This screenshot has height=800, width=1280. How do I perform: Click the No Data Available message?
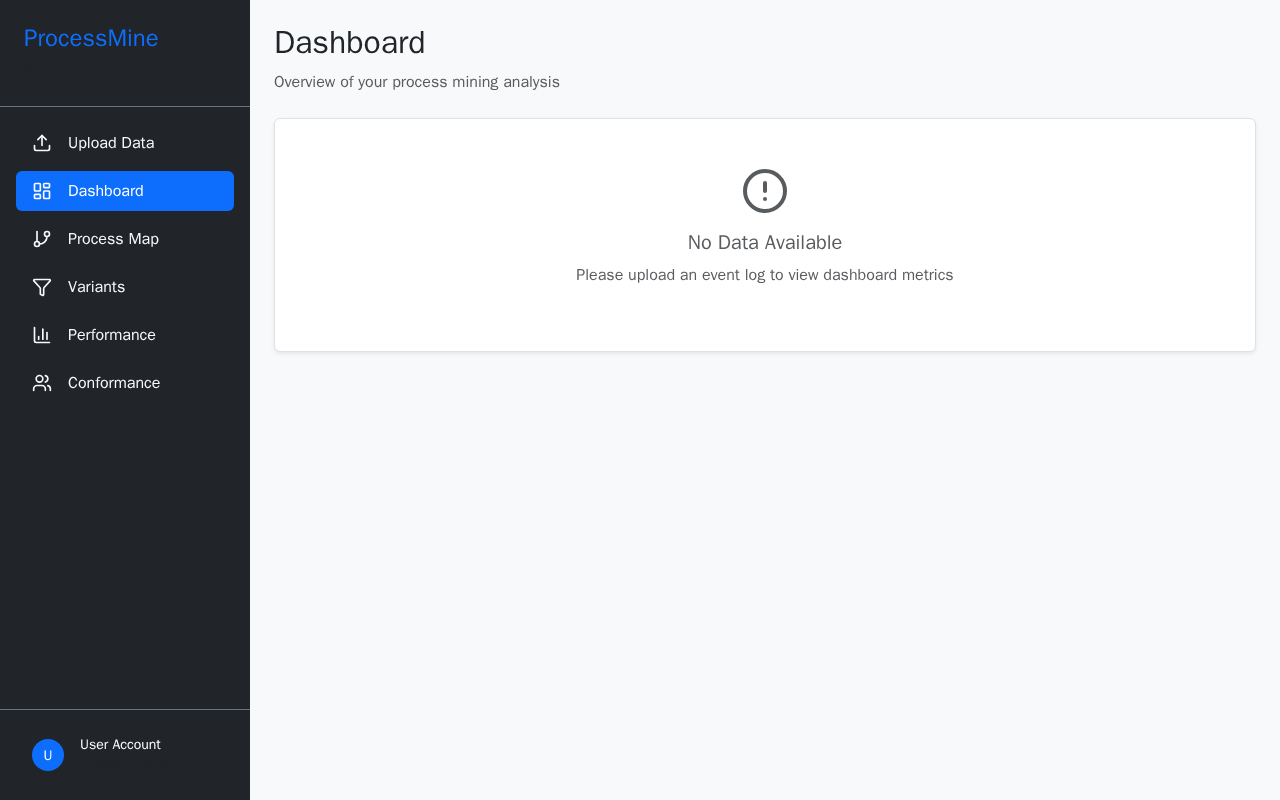pos(765,243)
